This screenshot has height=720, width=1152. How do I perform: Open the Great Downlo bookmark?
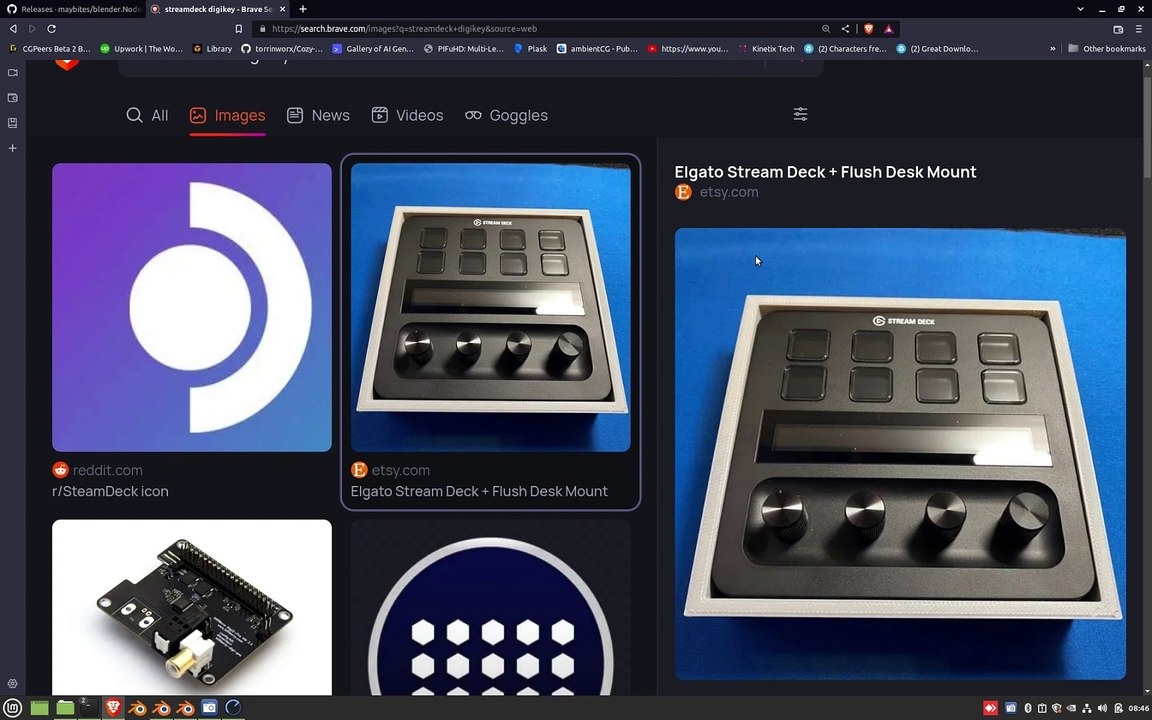937,48
